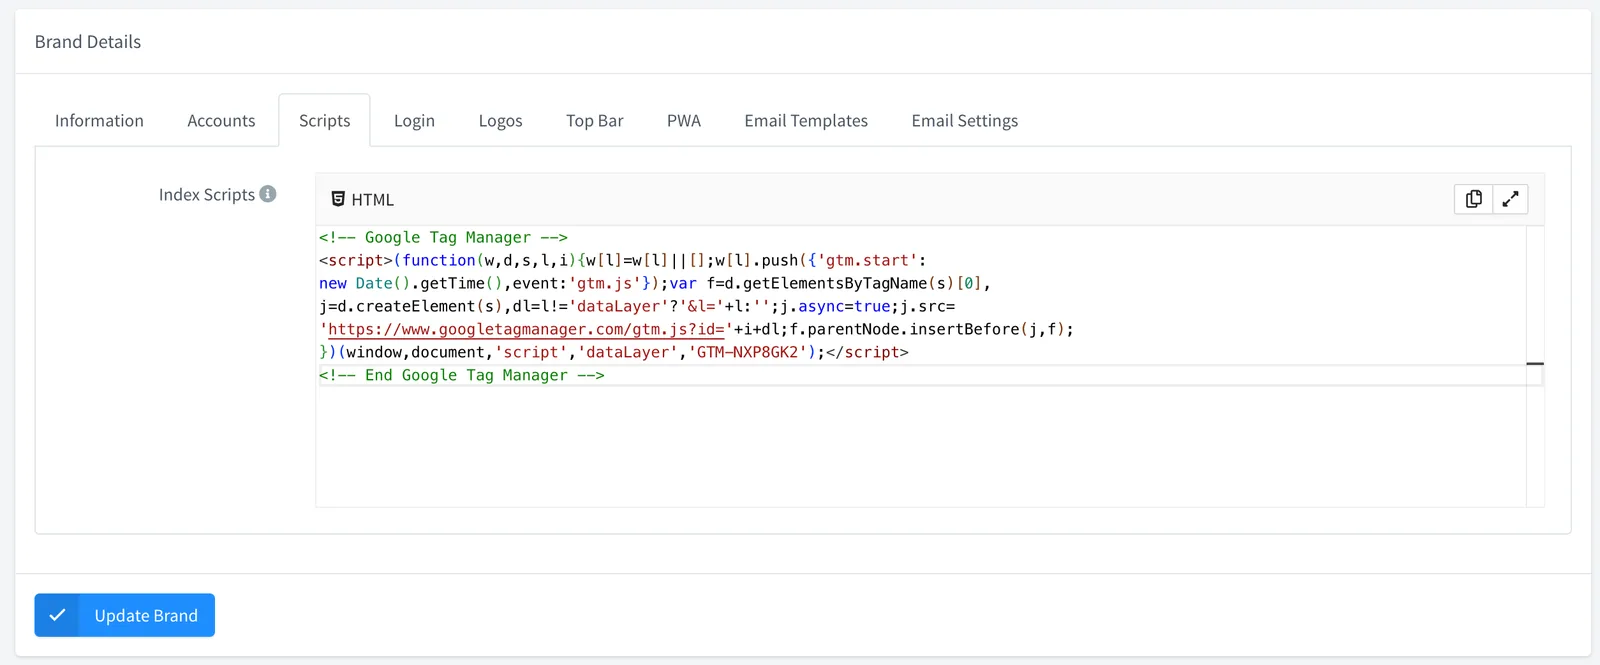This screenshot has height=665, width=1600.
Task: Click the Update Brand button
Action: point(125,615)
